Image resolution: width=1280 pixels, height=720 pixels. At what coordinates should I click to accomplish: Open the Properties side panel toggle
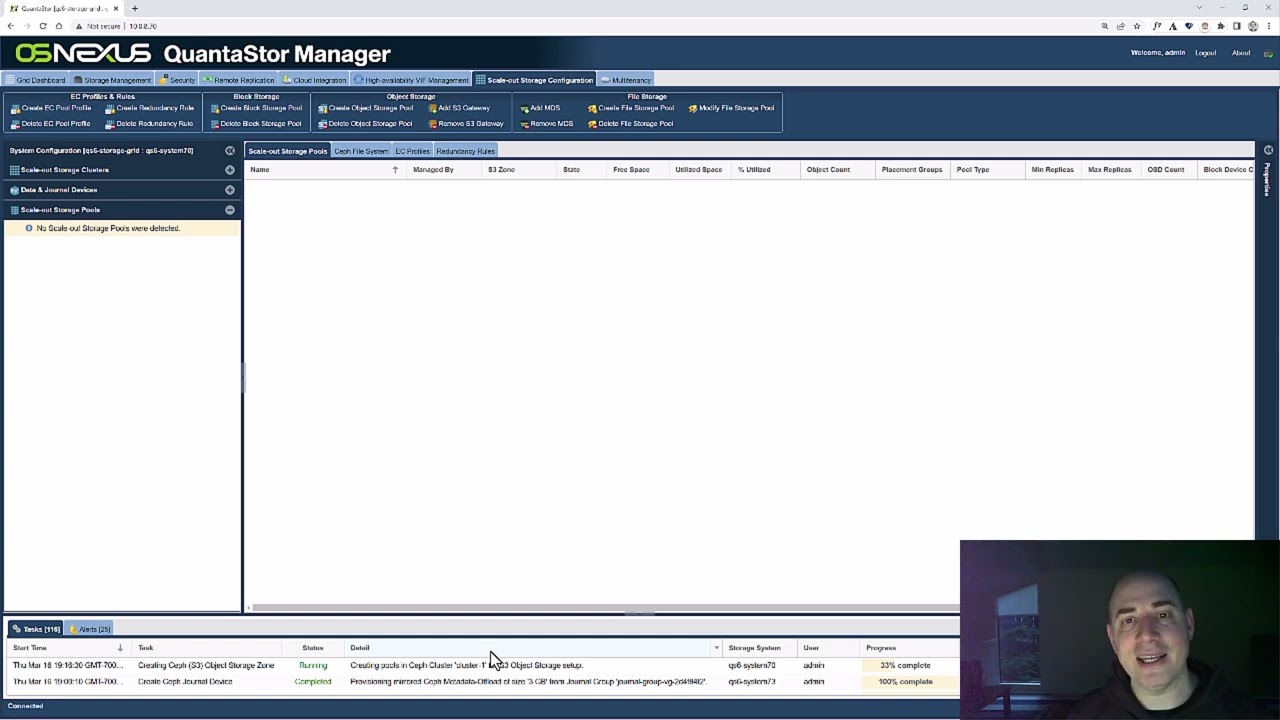tap(1268, 151)
